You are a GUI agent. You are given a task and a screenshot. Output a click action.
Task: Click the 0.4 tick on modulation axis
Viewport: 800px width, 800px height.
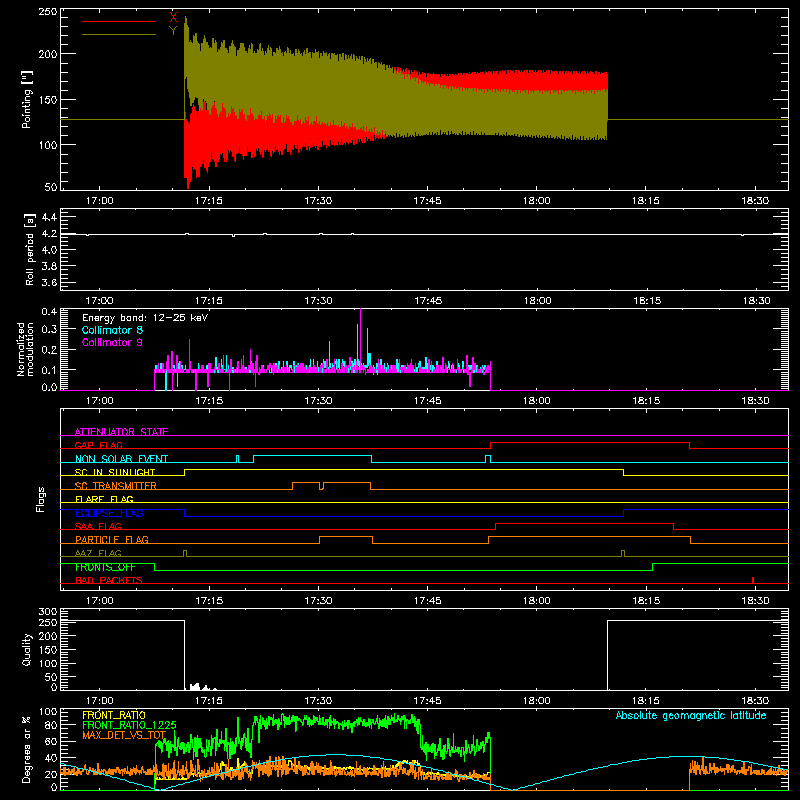tap(49, 311)
